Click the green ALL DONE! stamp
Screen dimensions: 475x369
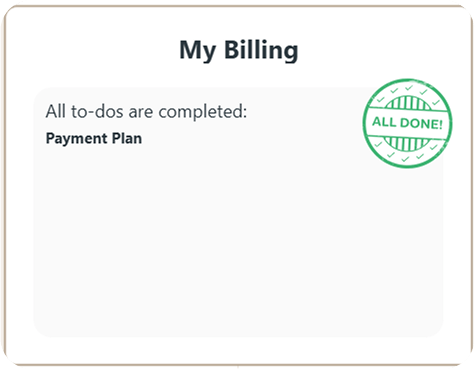click(x=407, y=123)
